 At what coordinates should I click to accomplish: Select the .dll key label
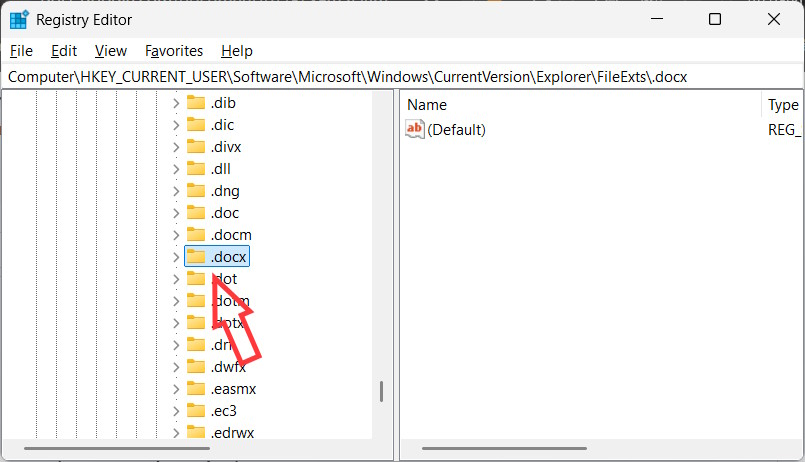(x=220, y=169)
